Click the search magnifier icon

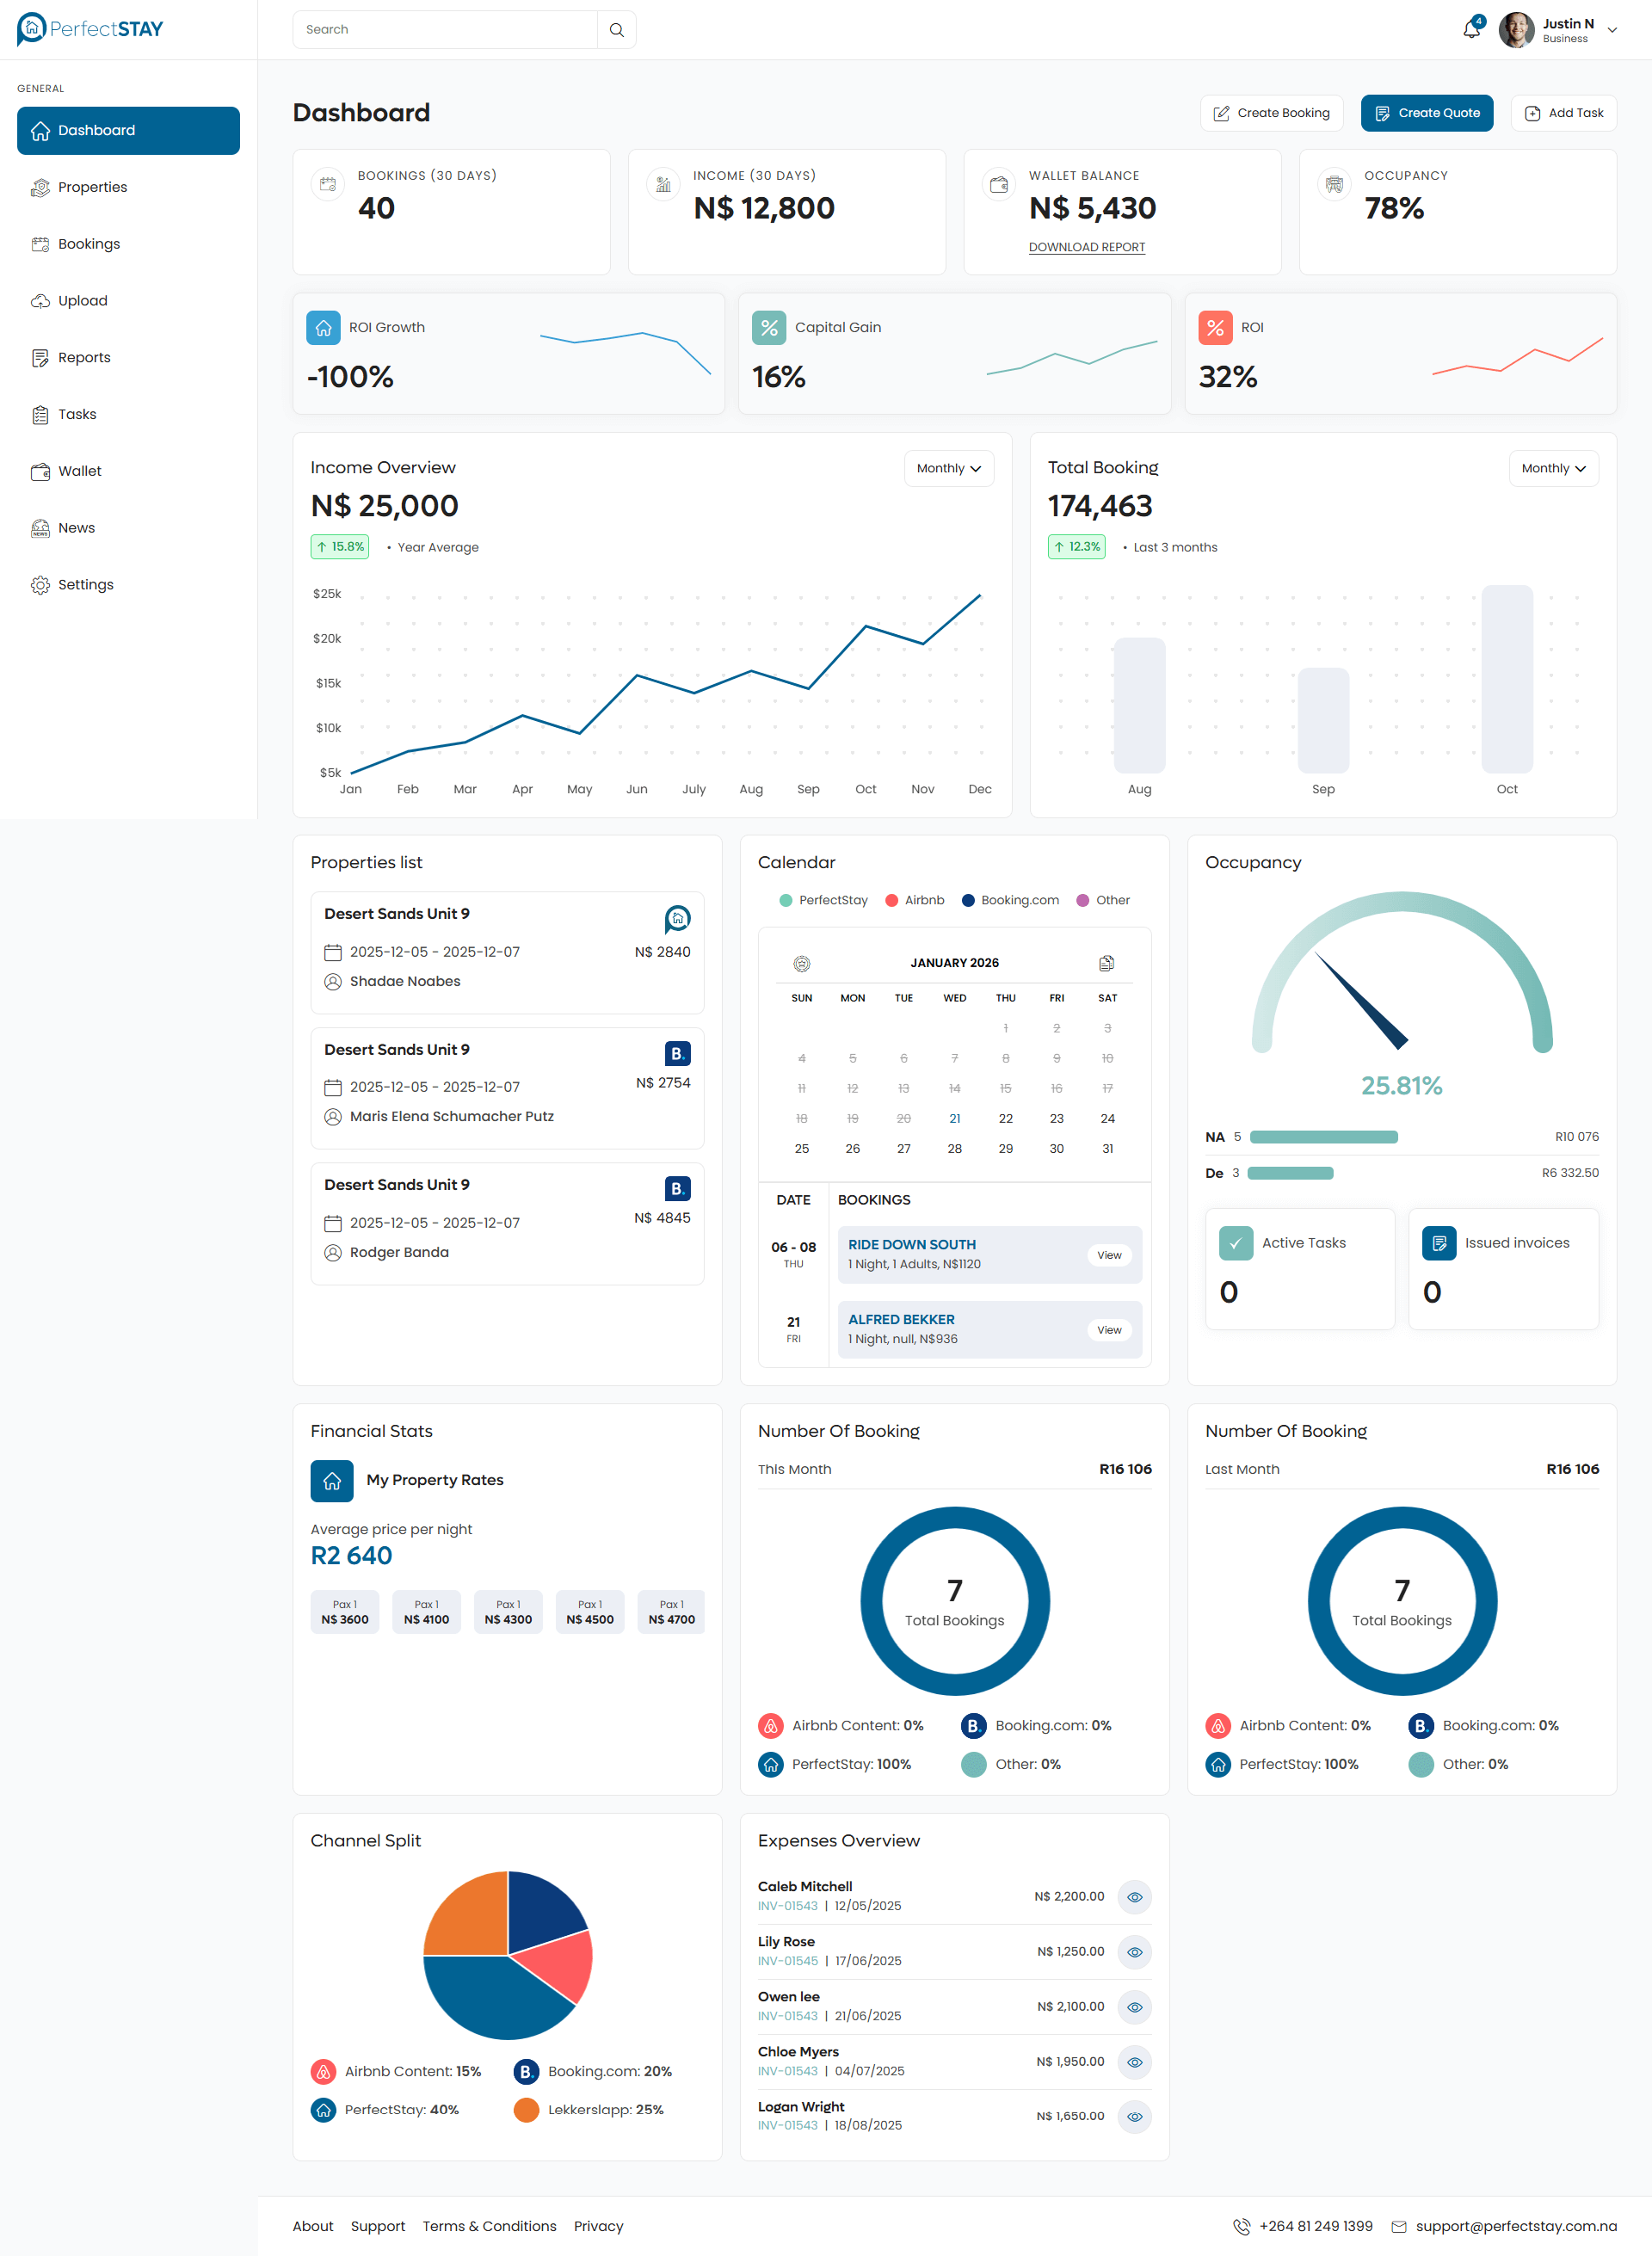click(x=616, y=30)
